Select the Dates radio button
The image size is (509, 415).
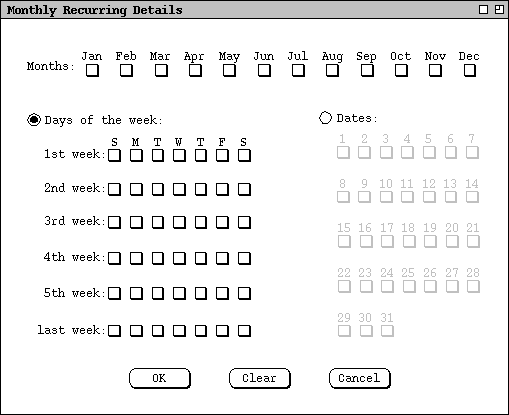[x=325, y=118]
